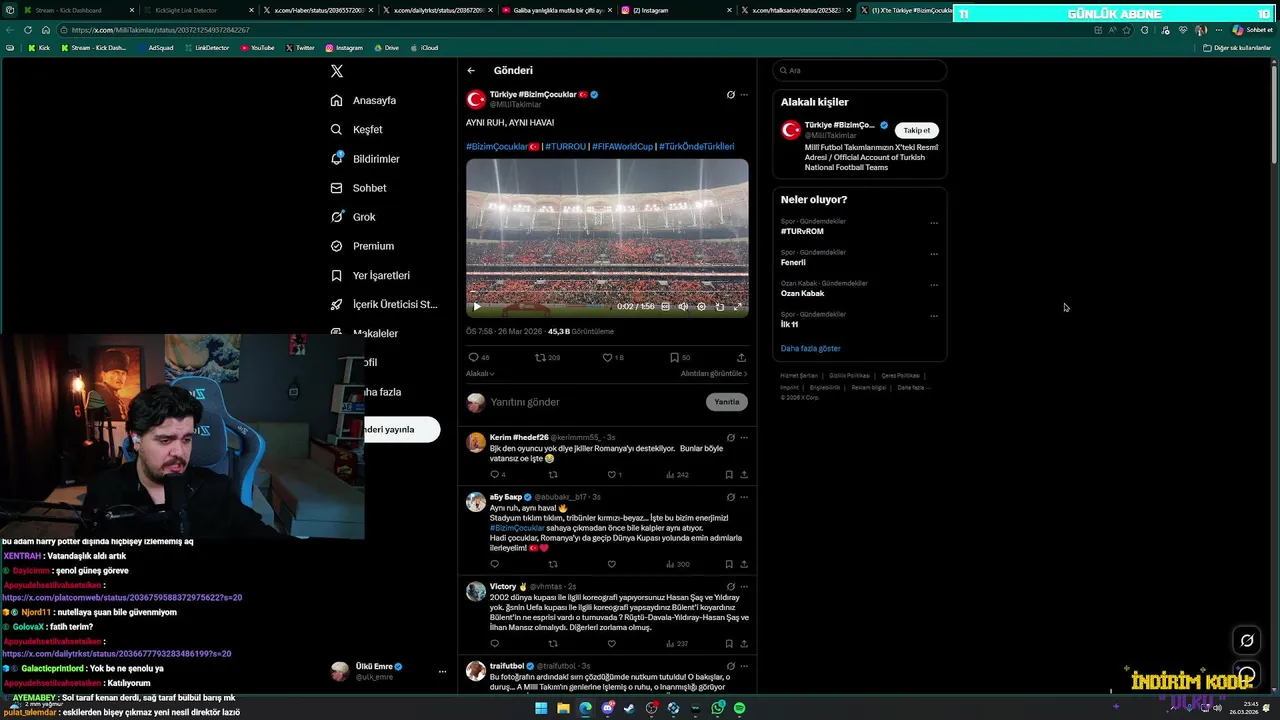Open Alıntıları görüntüle link
1280x720 pixels.
714,374
